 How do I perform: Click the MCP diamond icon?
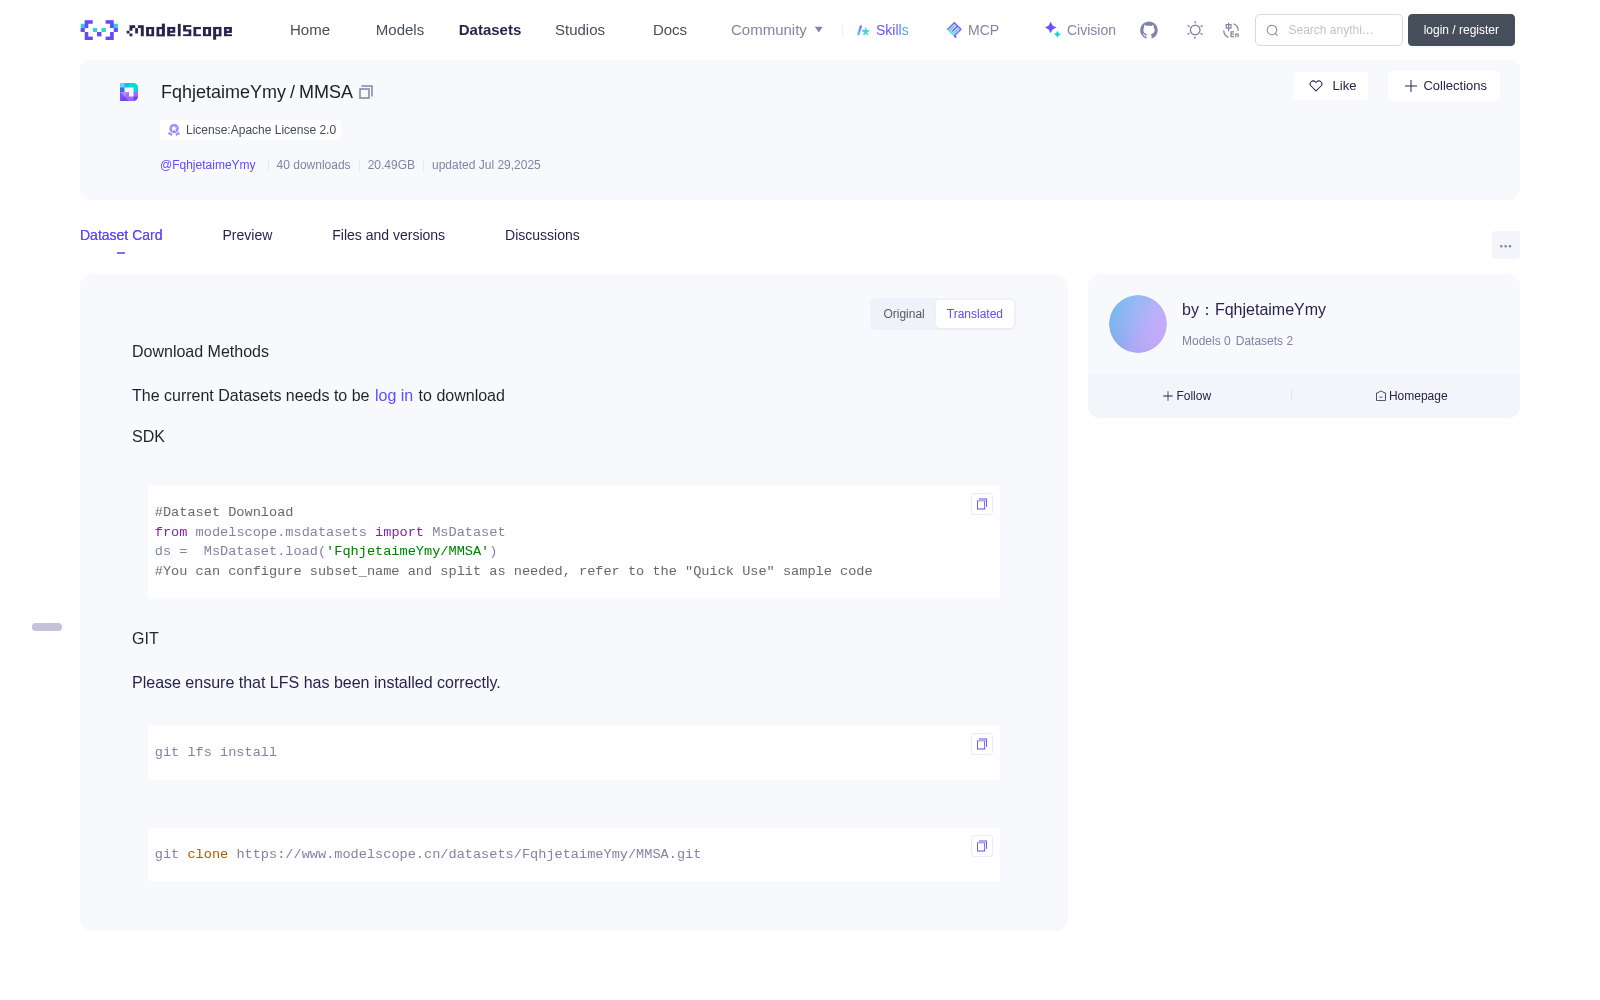[x=954, y=30]
